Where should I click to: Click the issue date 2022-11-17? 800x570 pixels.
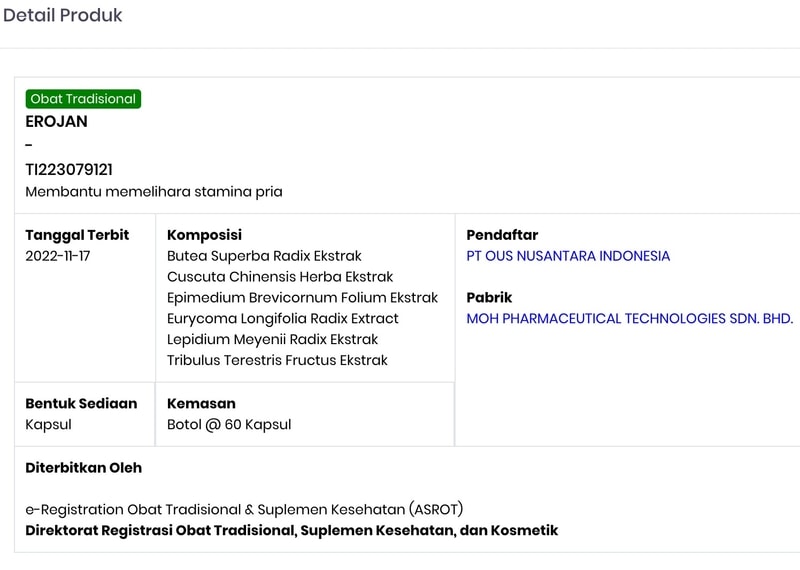pyautogui.click(x=58, y=256)
